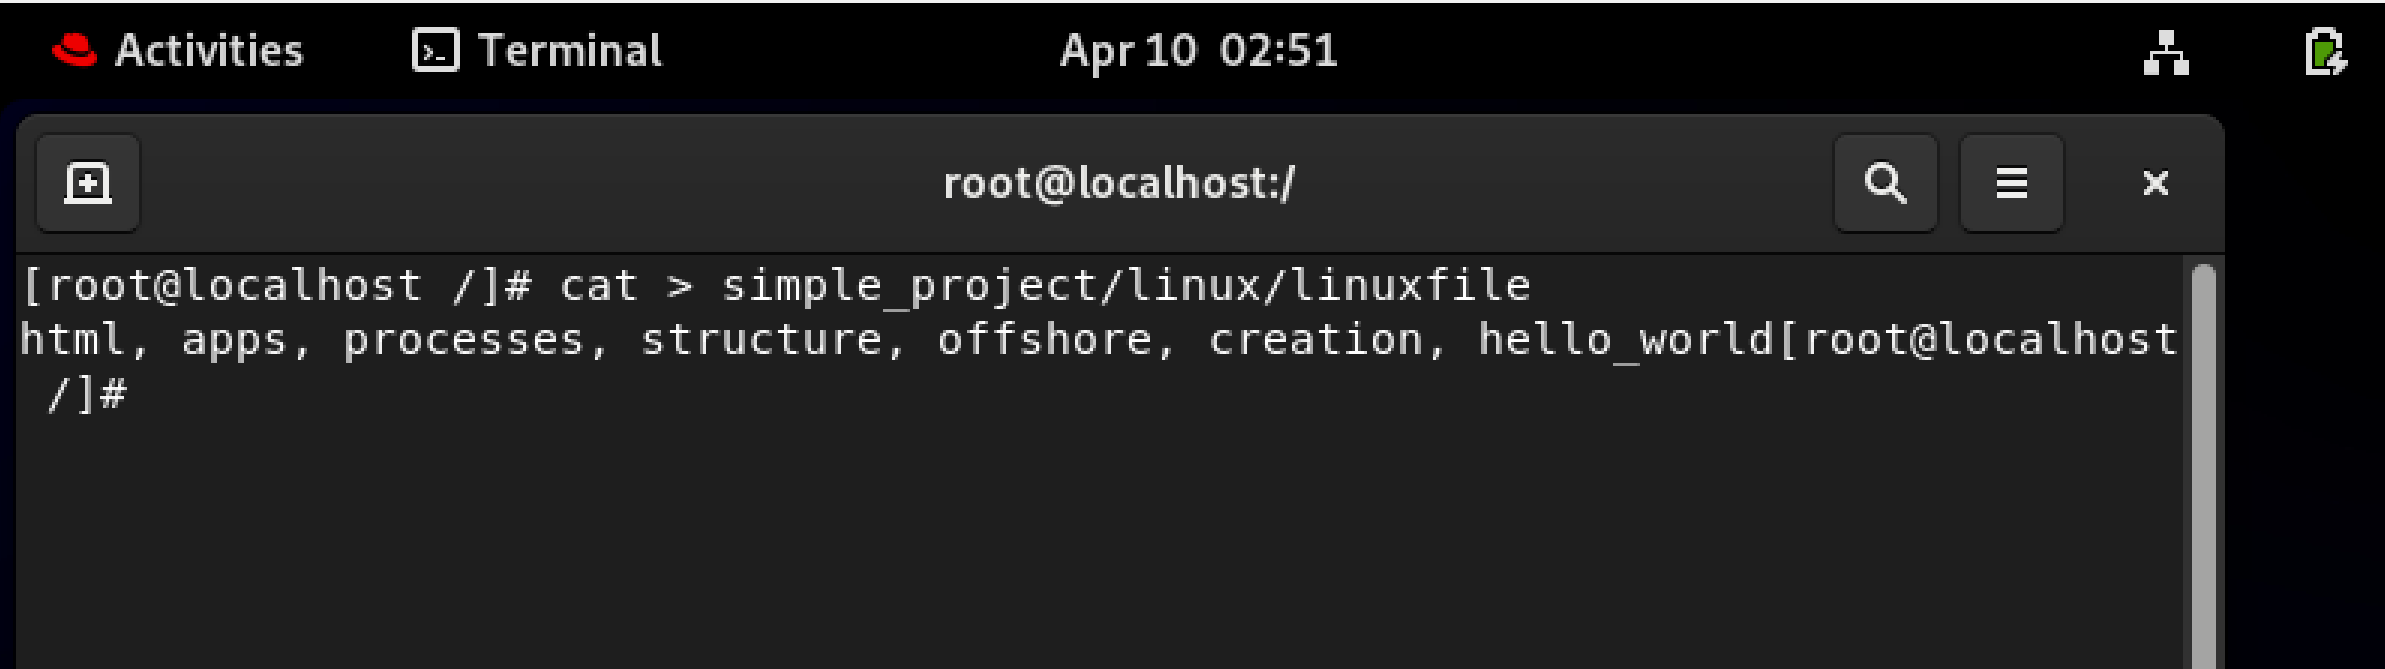
Task: Click the wired network status icon
Action: pyautogui.click(x=2166, y=52)
